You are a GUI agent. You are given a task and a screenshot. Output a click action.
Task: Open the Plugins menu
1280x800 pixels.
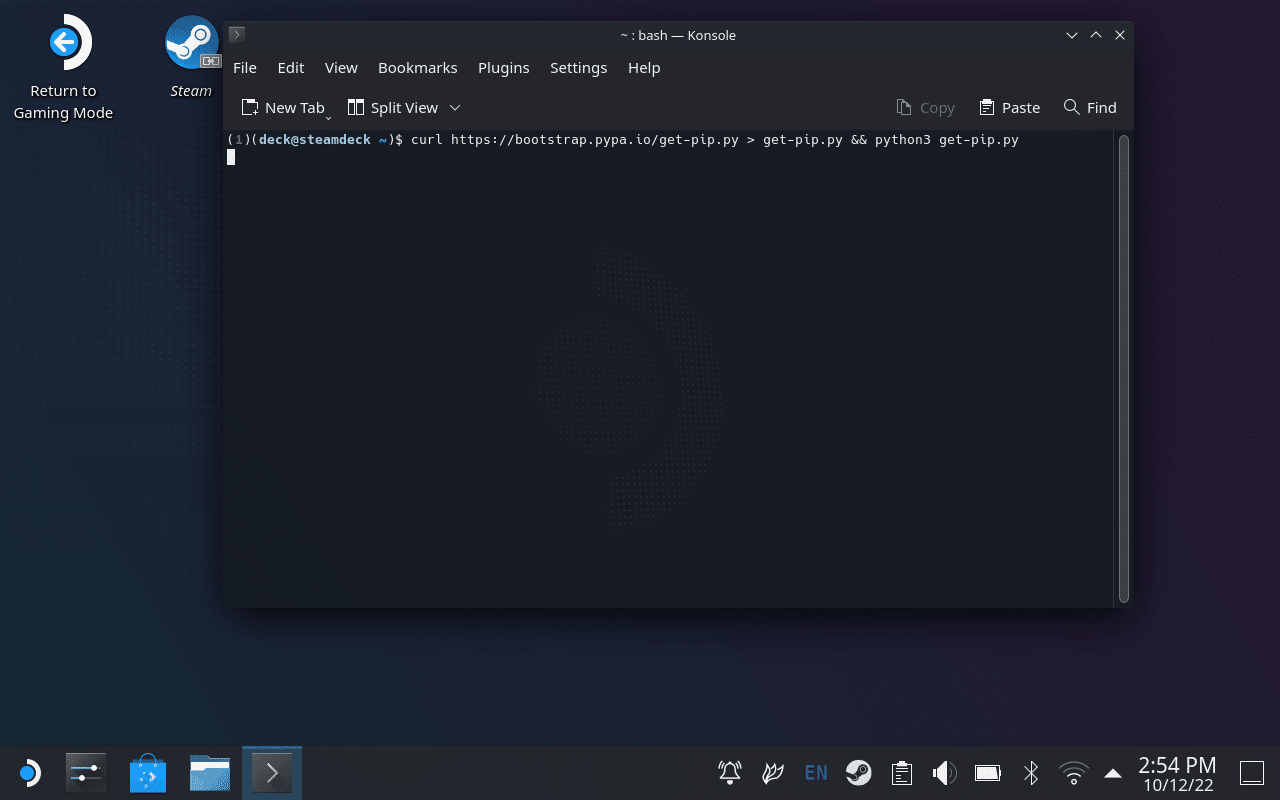[x=503, y=68]
